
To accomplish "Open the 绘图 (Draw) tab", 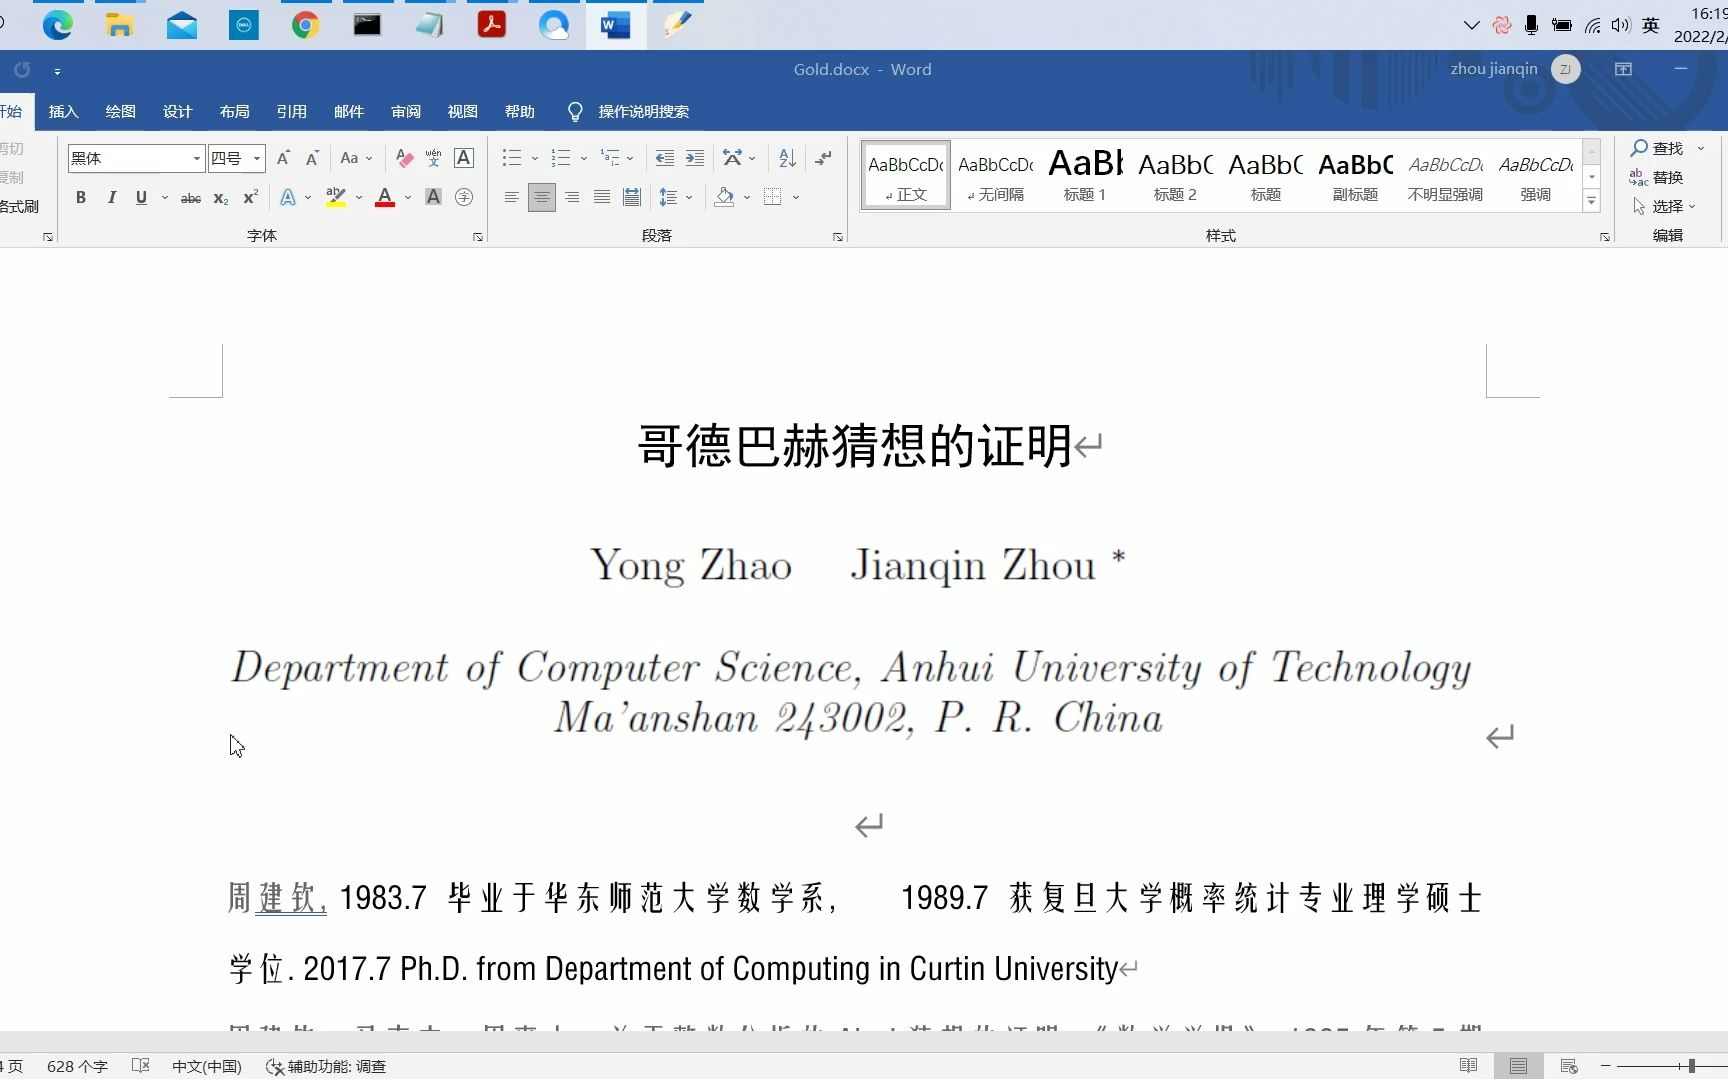I will click(120, 112).
